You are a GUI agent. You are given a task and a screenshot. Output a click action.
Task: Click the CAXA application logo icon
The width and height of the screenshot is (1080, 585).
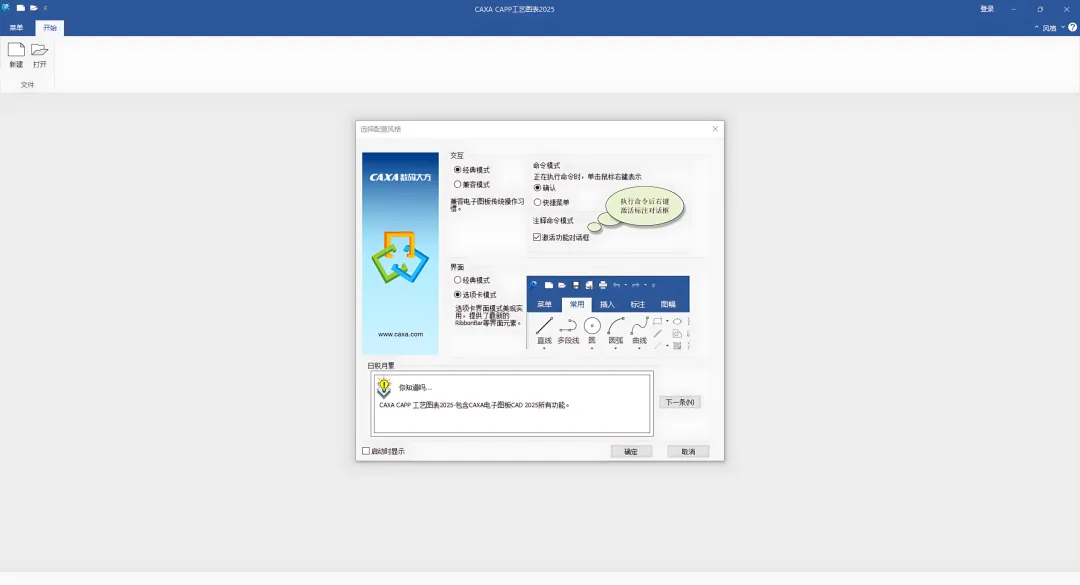pos(6,8)
